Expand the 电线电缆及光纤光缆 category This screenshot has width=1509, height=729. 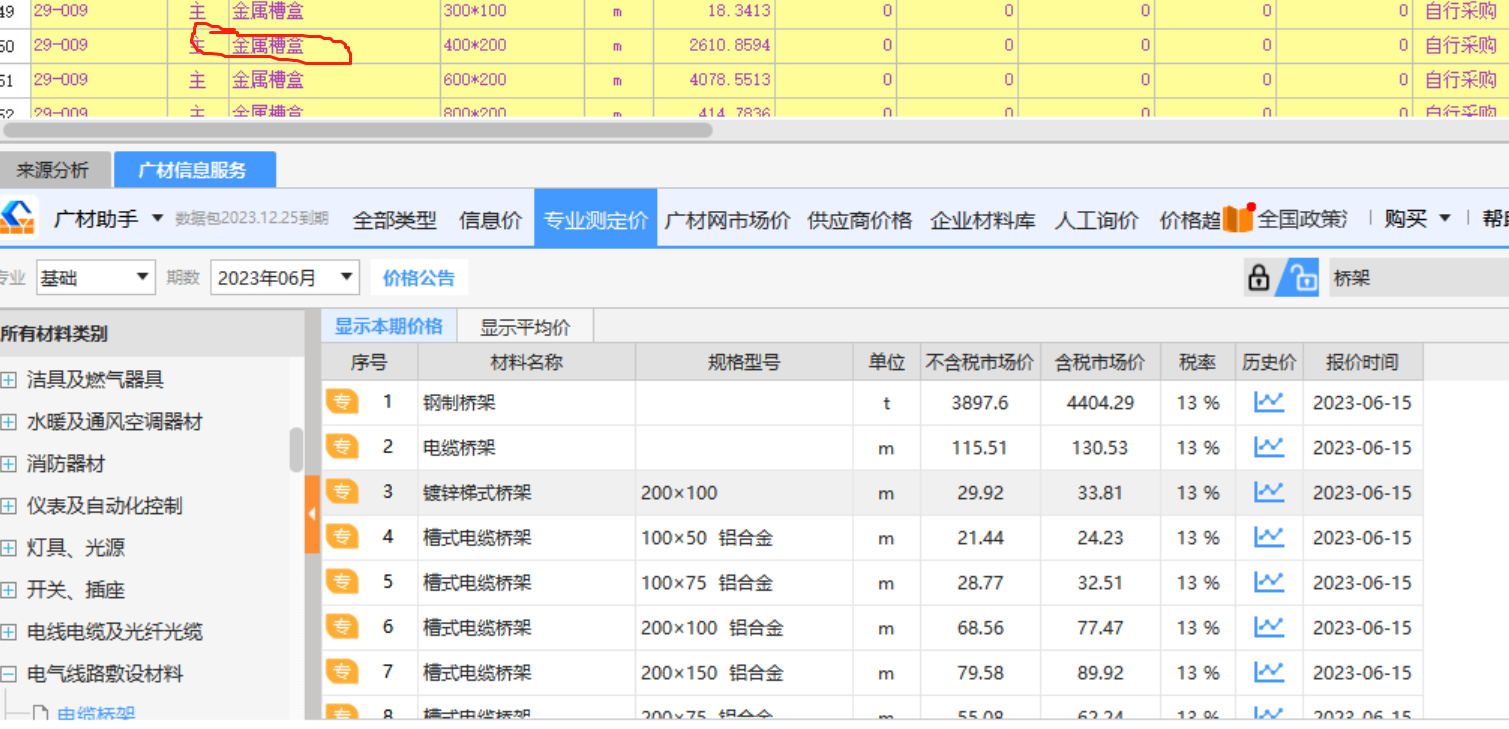8,632
